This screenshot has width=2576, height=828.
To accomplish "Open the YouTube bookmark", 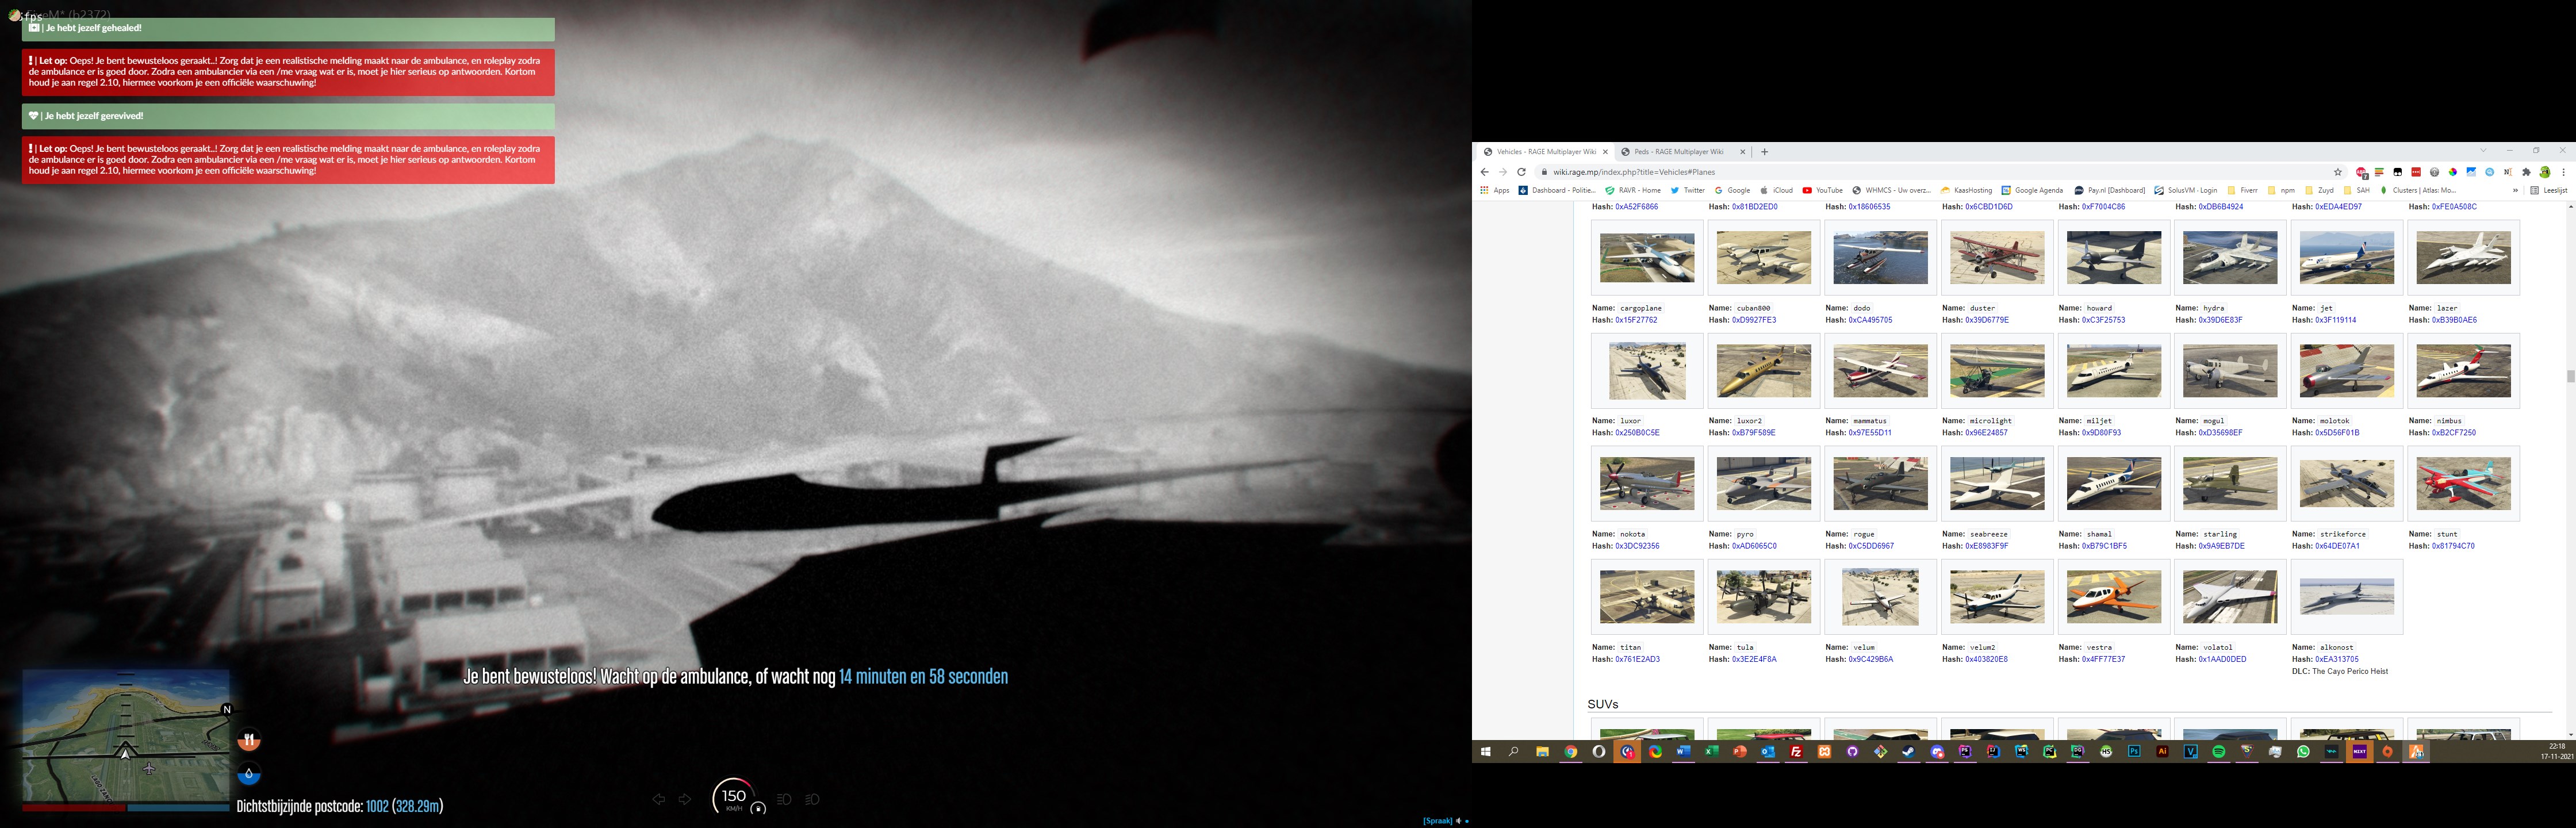I will [1822, 190].
